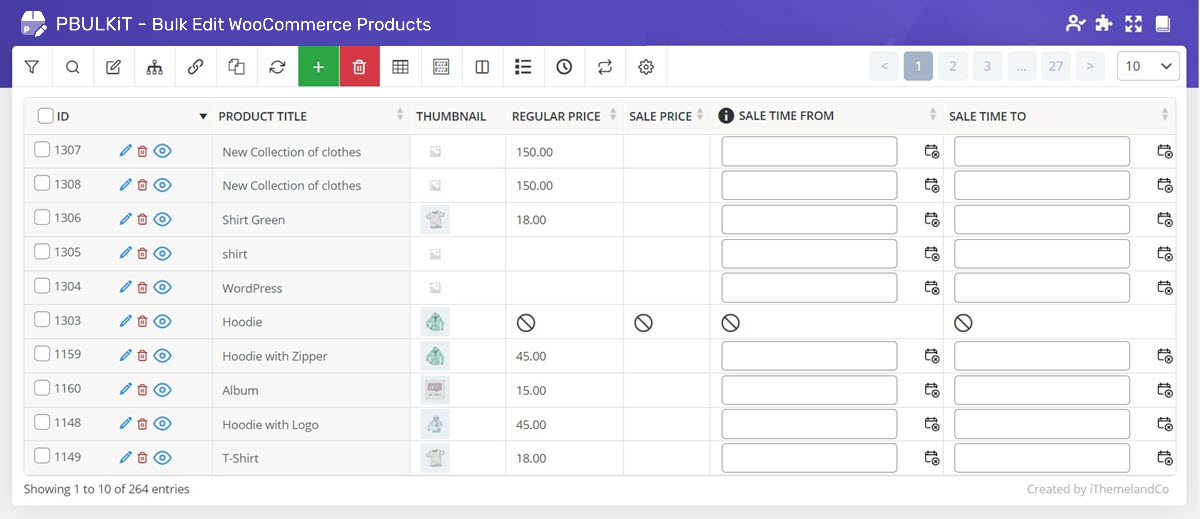Click the red delete products toolbar button
This screenshot has width=1200, height=519.
pyautogui.click(x=359, y=67)
